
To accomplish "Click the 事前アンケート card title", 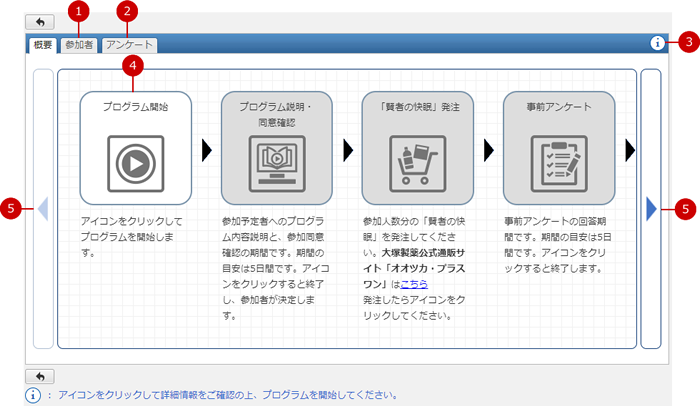I will coord(559,105).
